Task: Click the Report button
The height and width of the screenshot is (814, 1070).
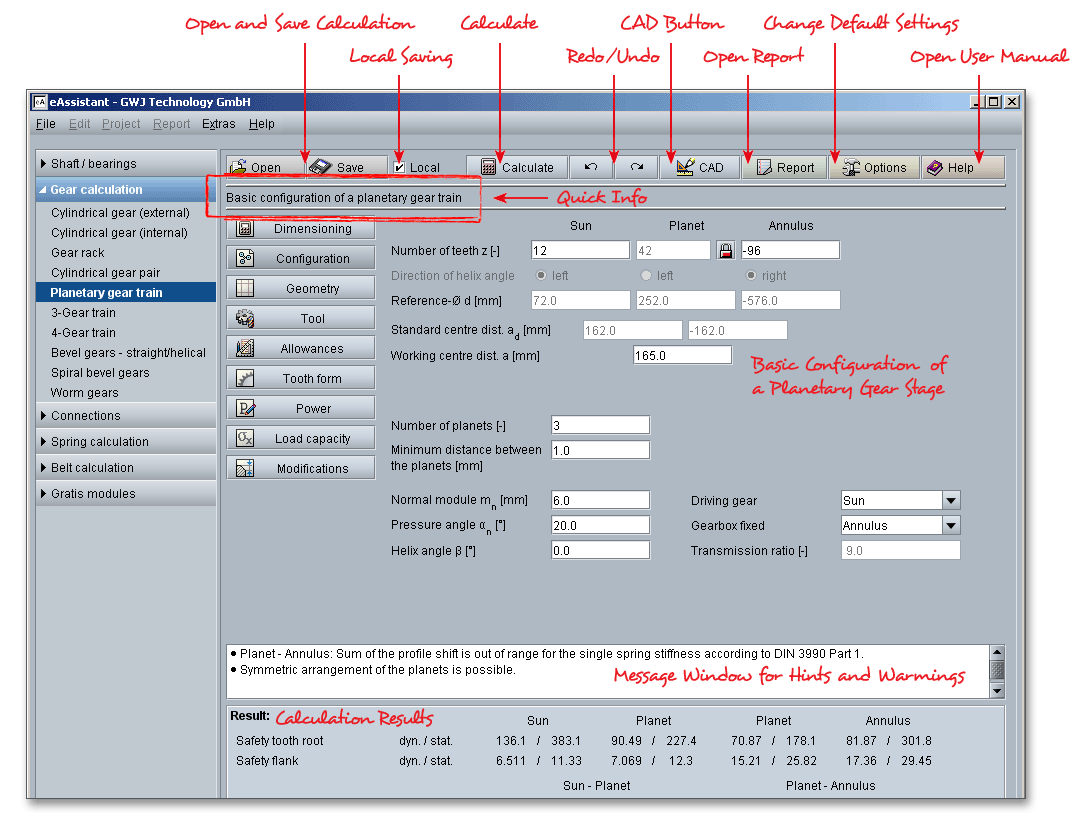Action: tap(785, 168)
